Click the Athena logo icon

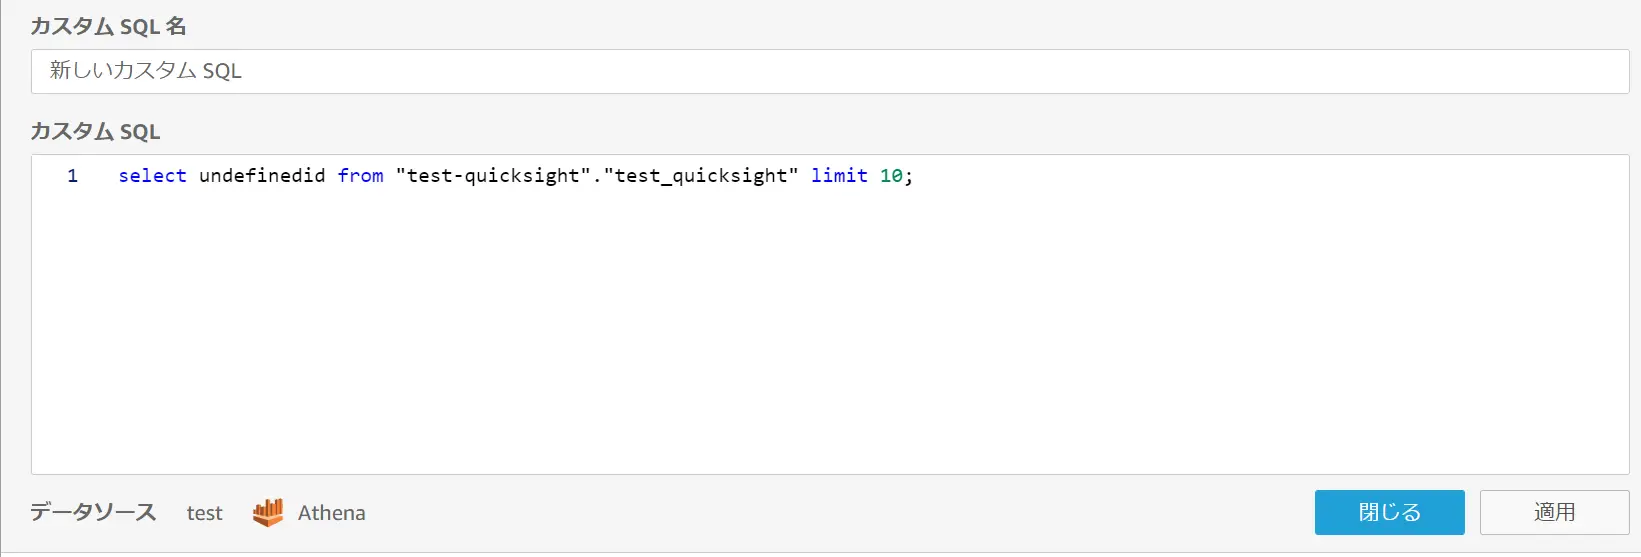point(268,512)
